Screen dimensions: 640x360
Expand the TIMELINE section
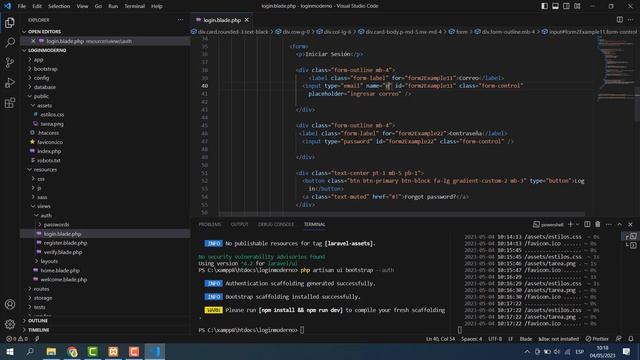[x=38, y=329]
